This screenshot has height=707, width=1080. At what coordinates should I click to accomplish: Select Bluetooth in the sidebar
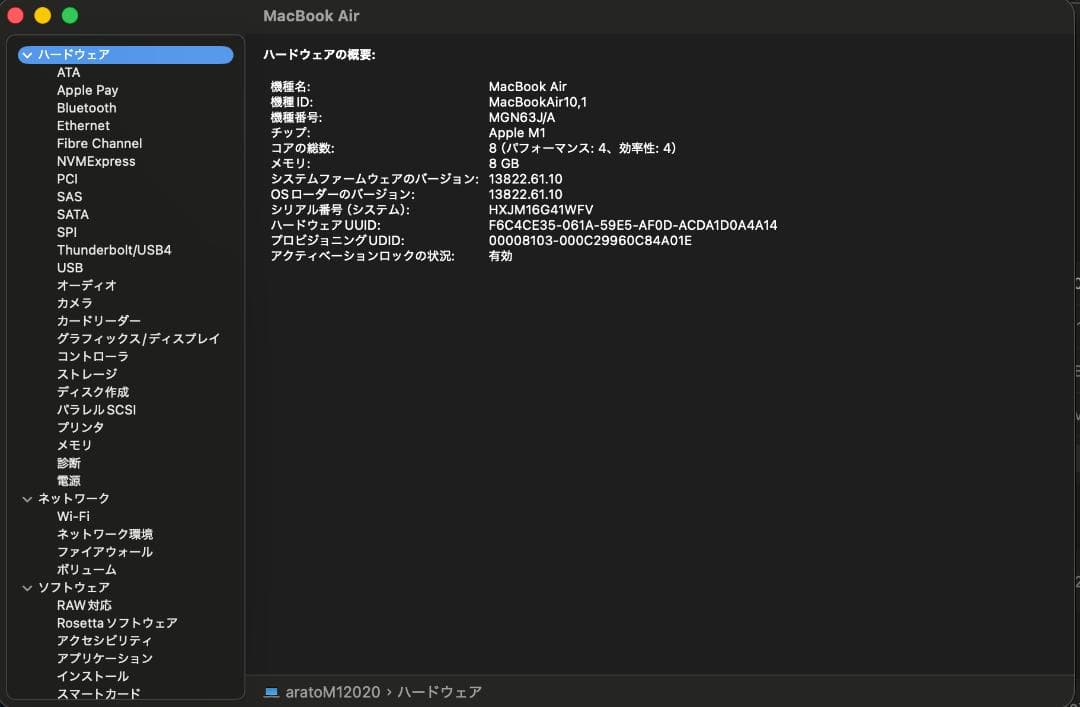pos(87,108)
